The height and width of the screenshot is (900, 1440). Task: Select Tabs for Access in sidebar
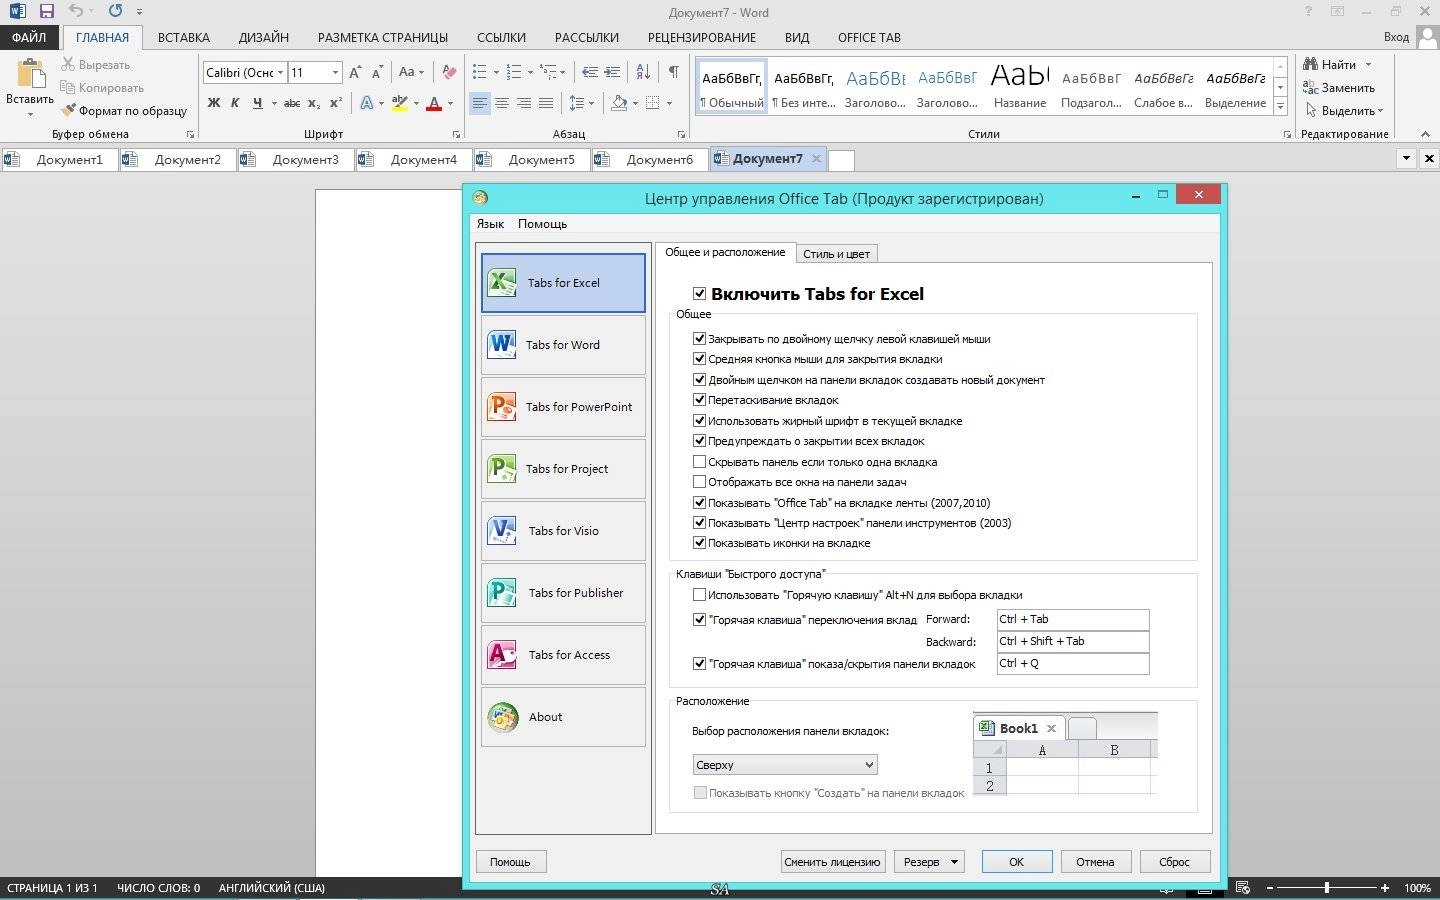point(563,655)
